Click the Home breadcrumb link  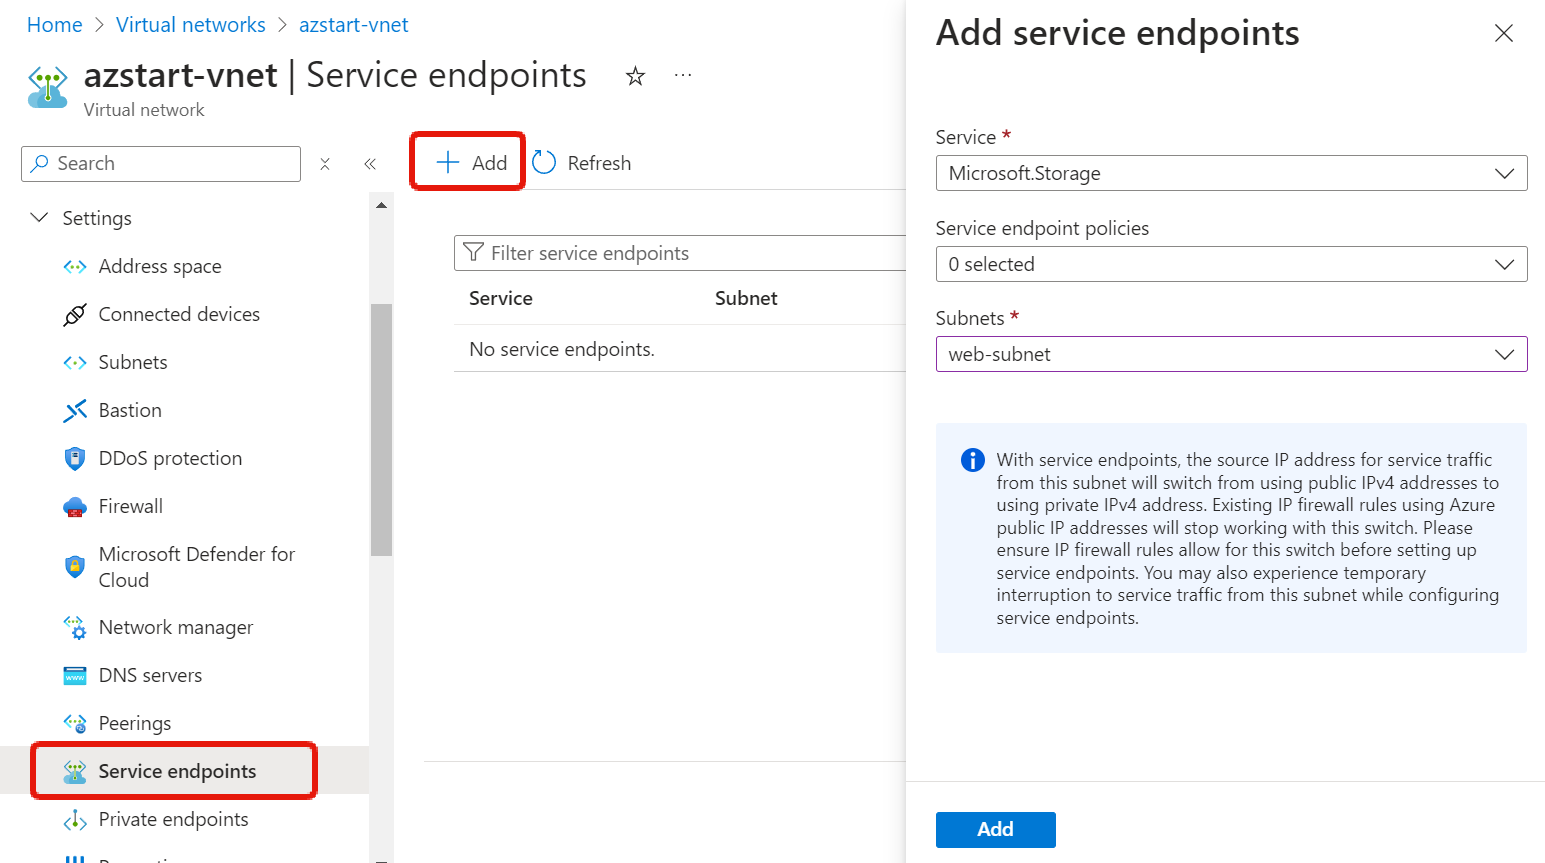click(55, 25)
